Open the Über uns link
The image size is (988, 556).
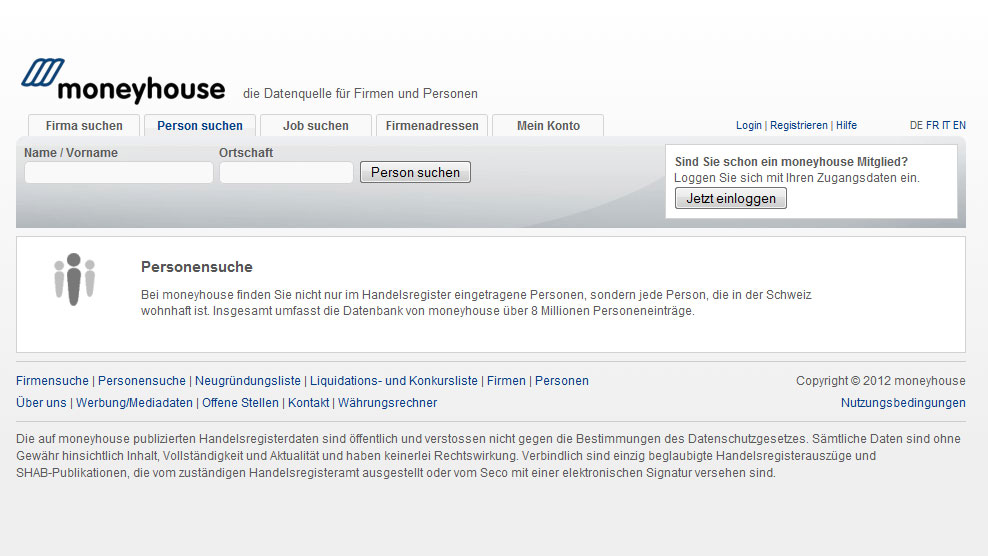[x=41, y=403]
